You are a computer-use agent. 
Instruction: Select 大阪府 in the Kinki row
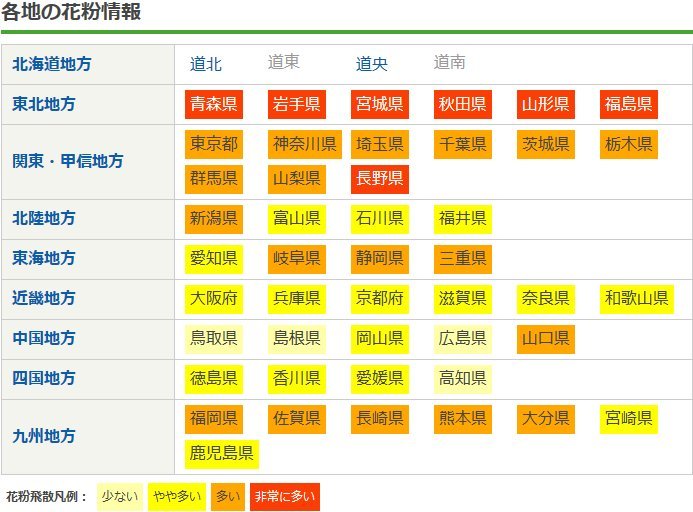click(214, 298)
